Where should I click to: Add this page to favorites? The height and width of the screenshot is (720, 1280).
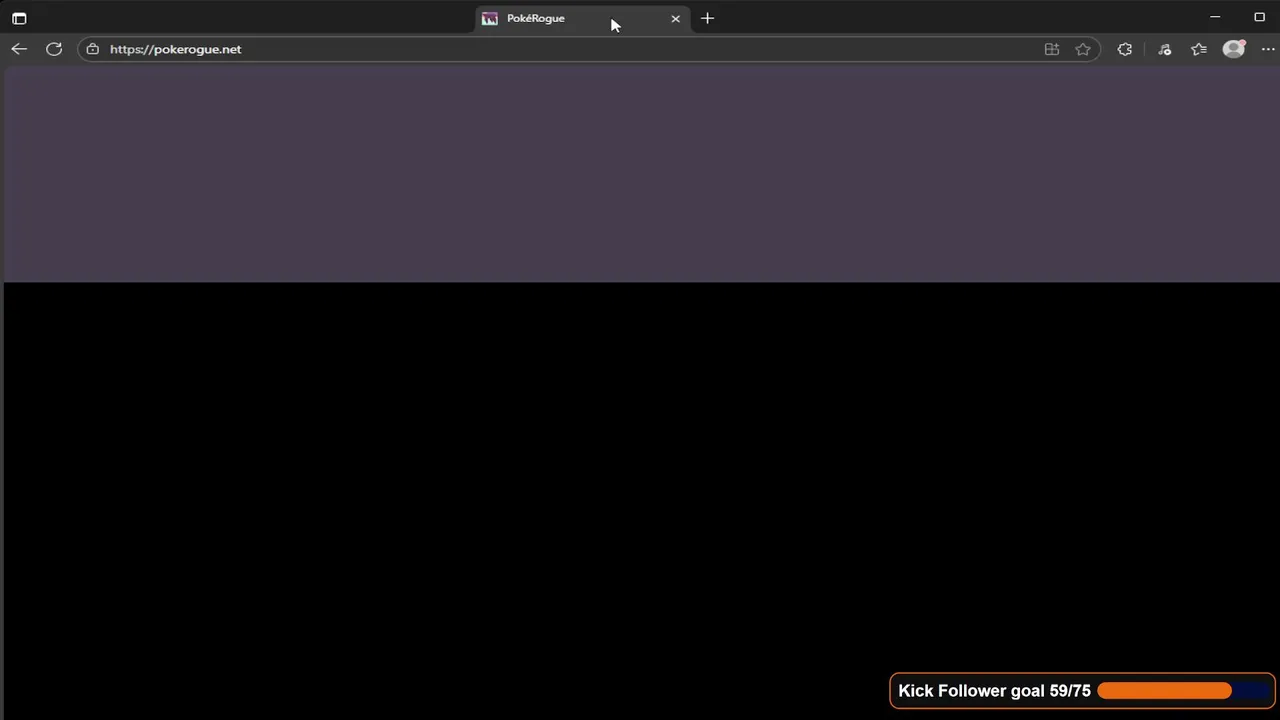tap(1083, 49)
